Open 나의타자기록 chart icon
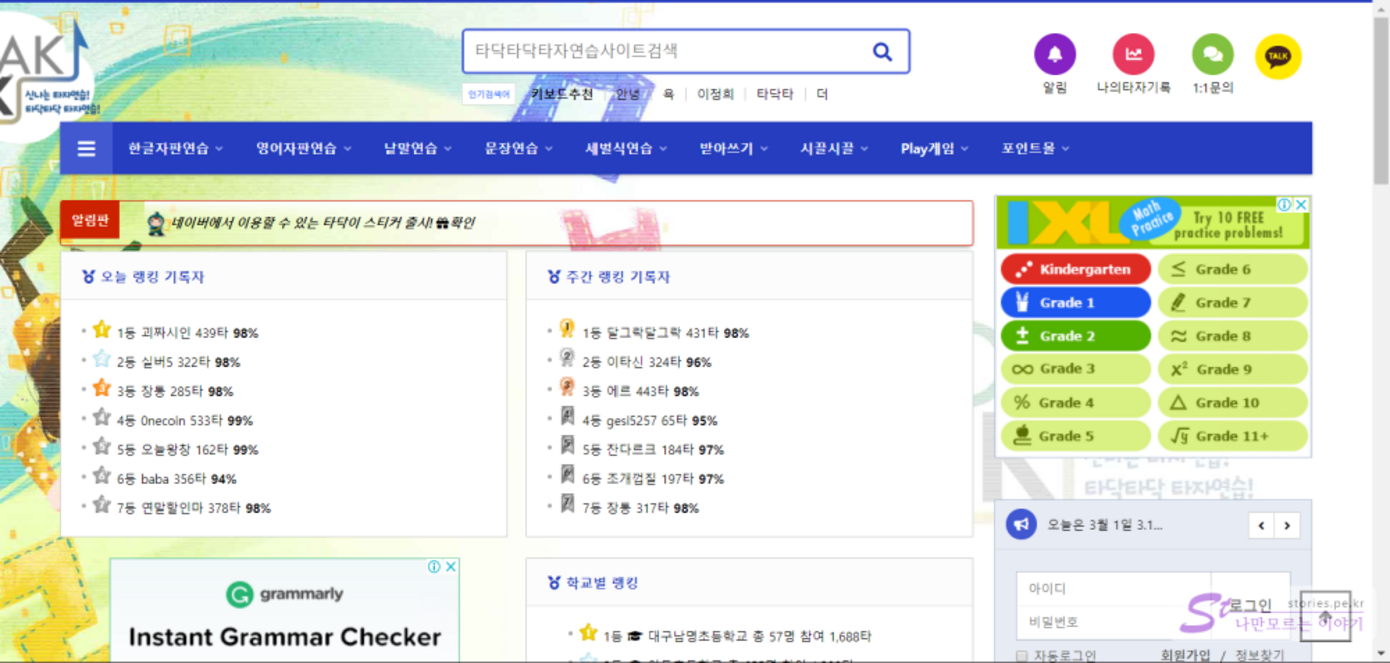 tap(1133, 55)
